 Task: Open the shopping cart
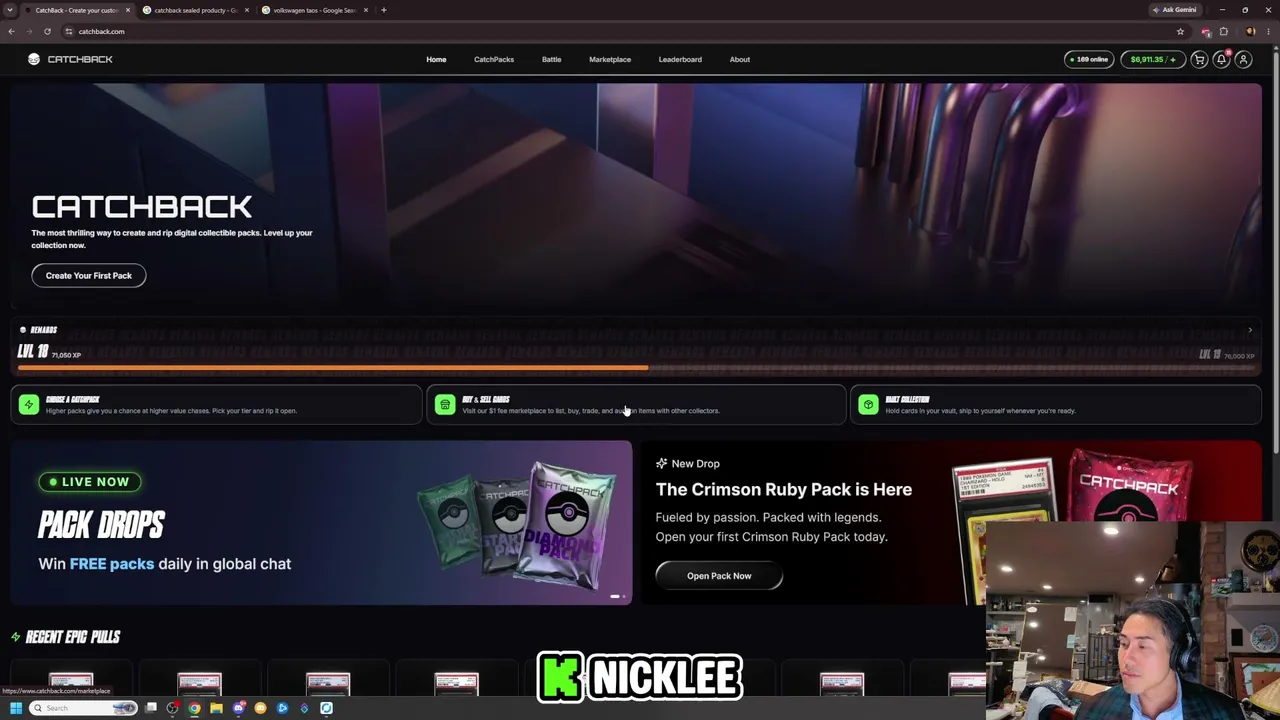(1199, 59)
